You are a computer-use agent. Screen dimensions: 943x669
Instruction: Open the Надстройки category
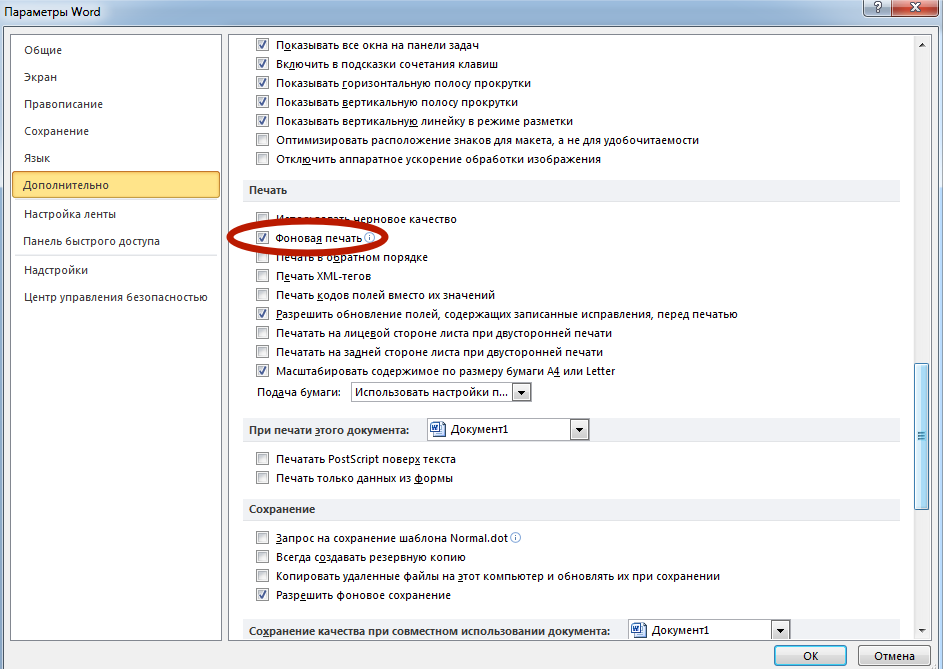coord(56,270)
